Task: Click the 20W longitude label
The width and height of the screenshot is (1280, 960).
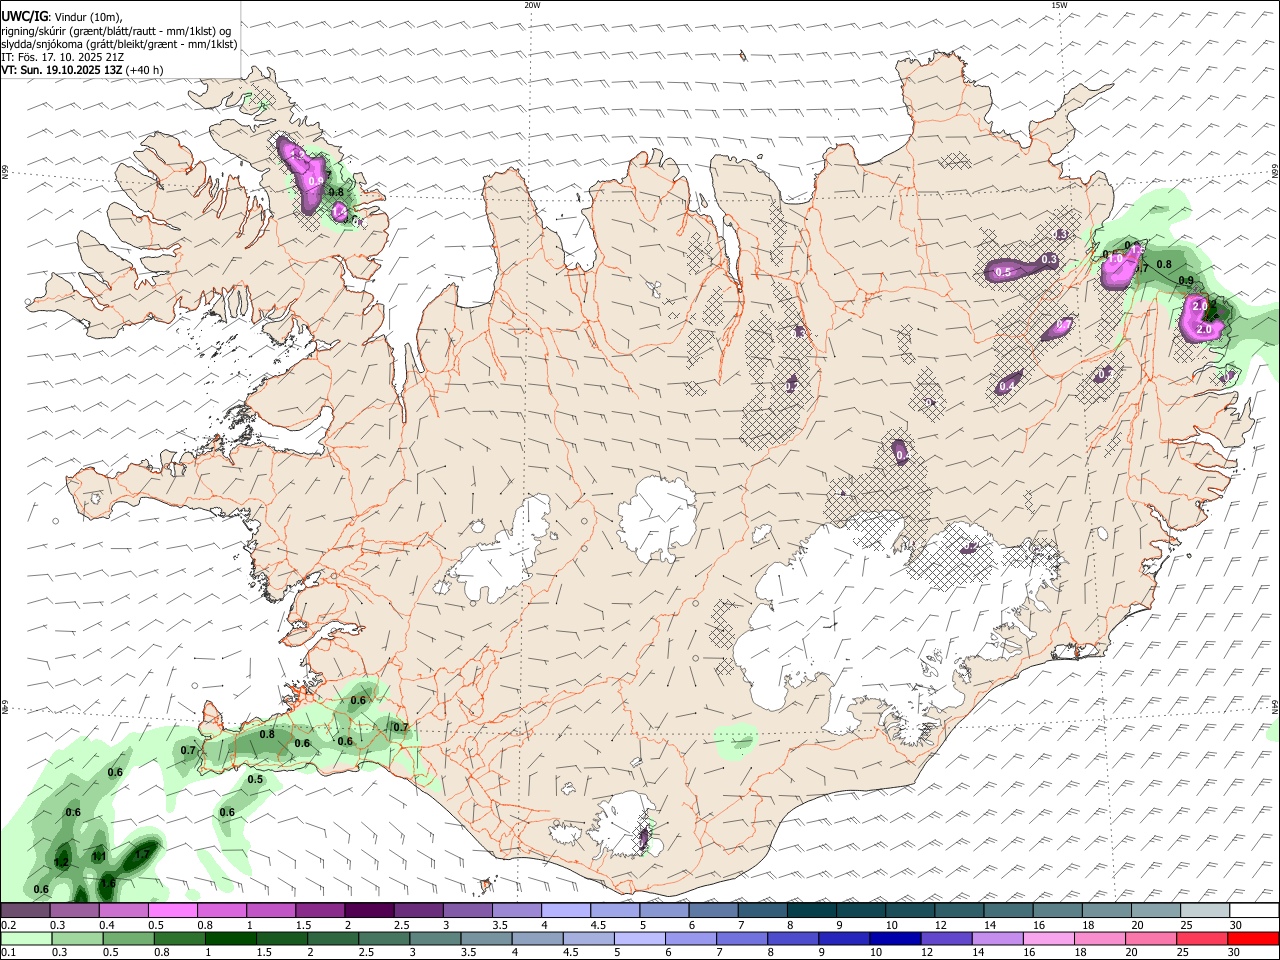Action: click(x=532, y=5)
